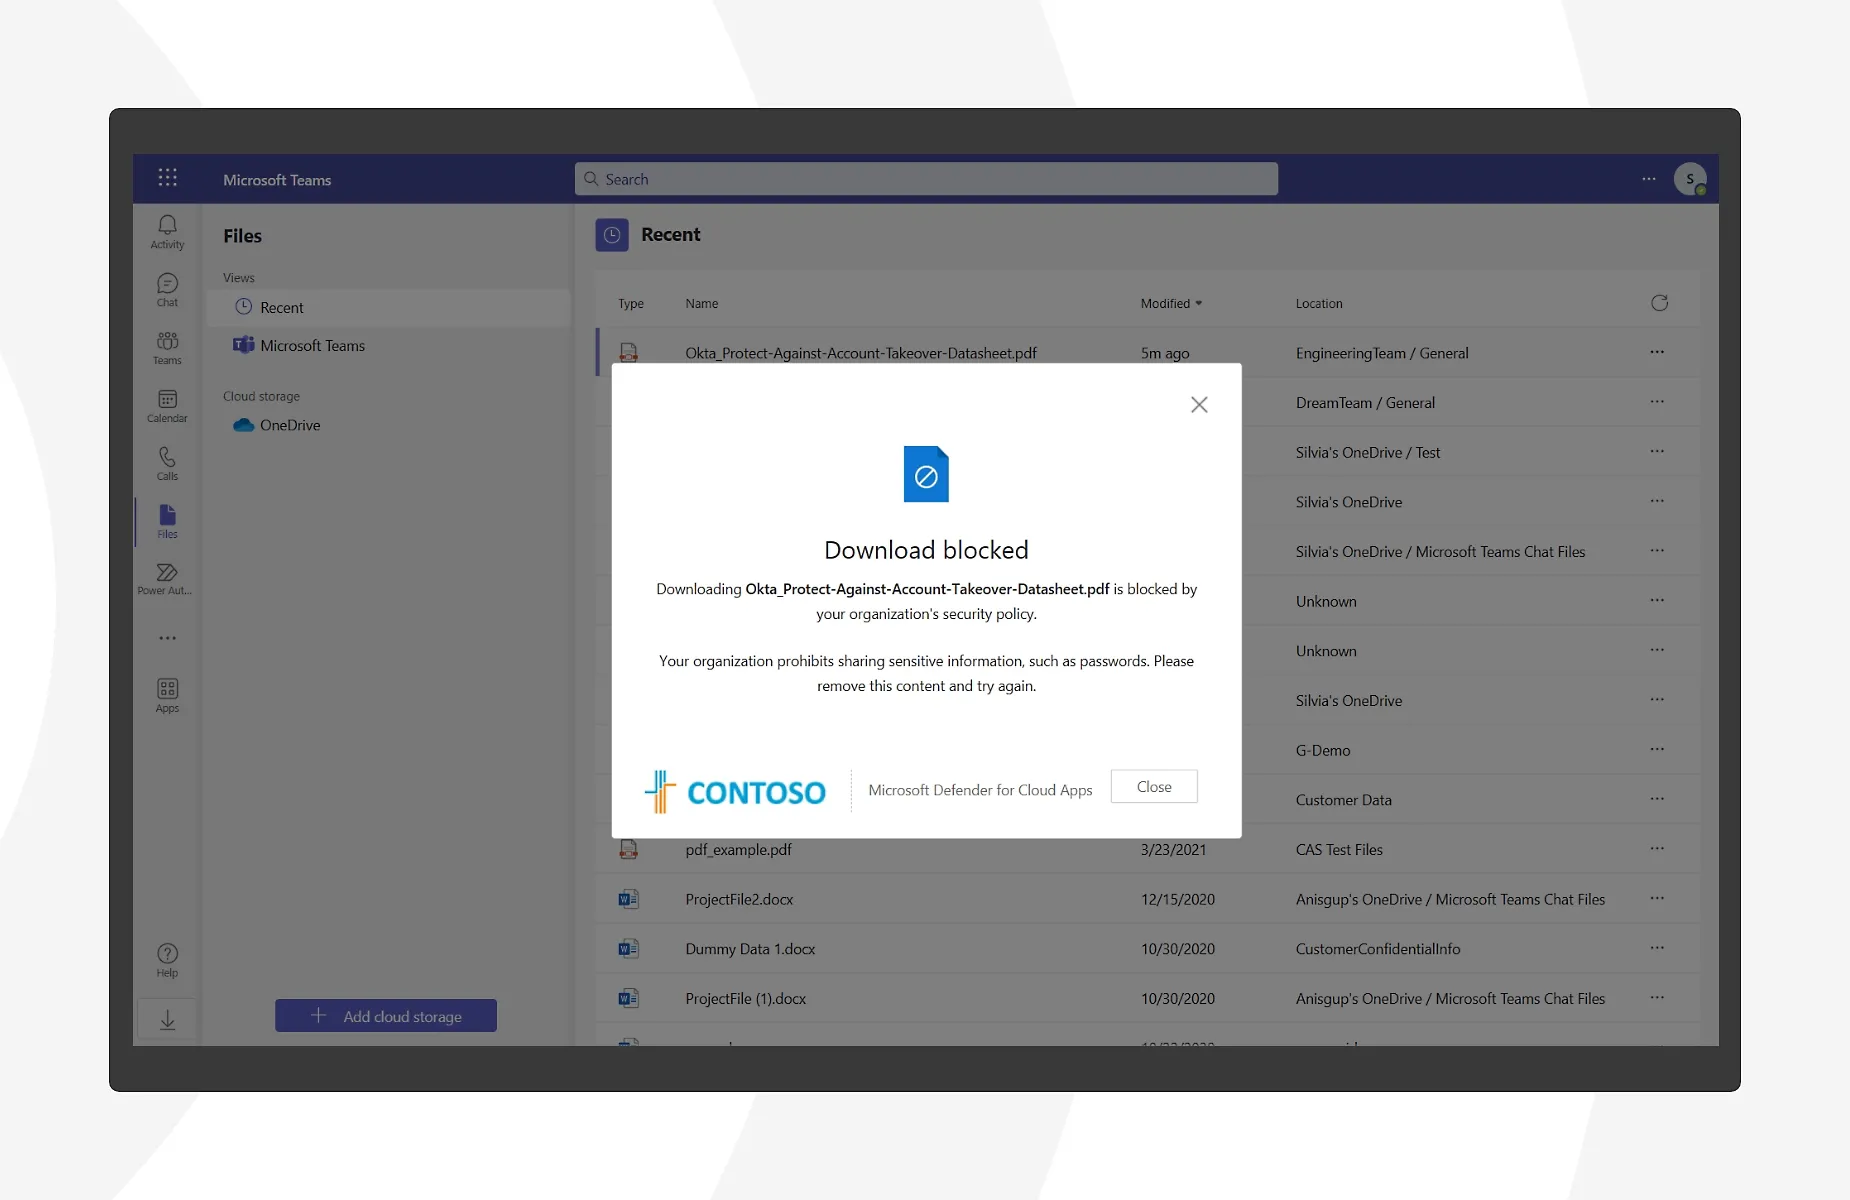
Task: Click the Word icon for ProjectFile (1).docx
Action: (x=628, y=998)
